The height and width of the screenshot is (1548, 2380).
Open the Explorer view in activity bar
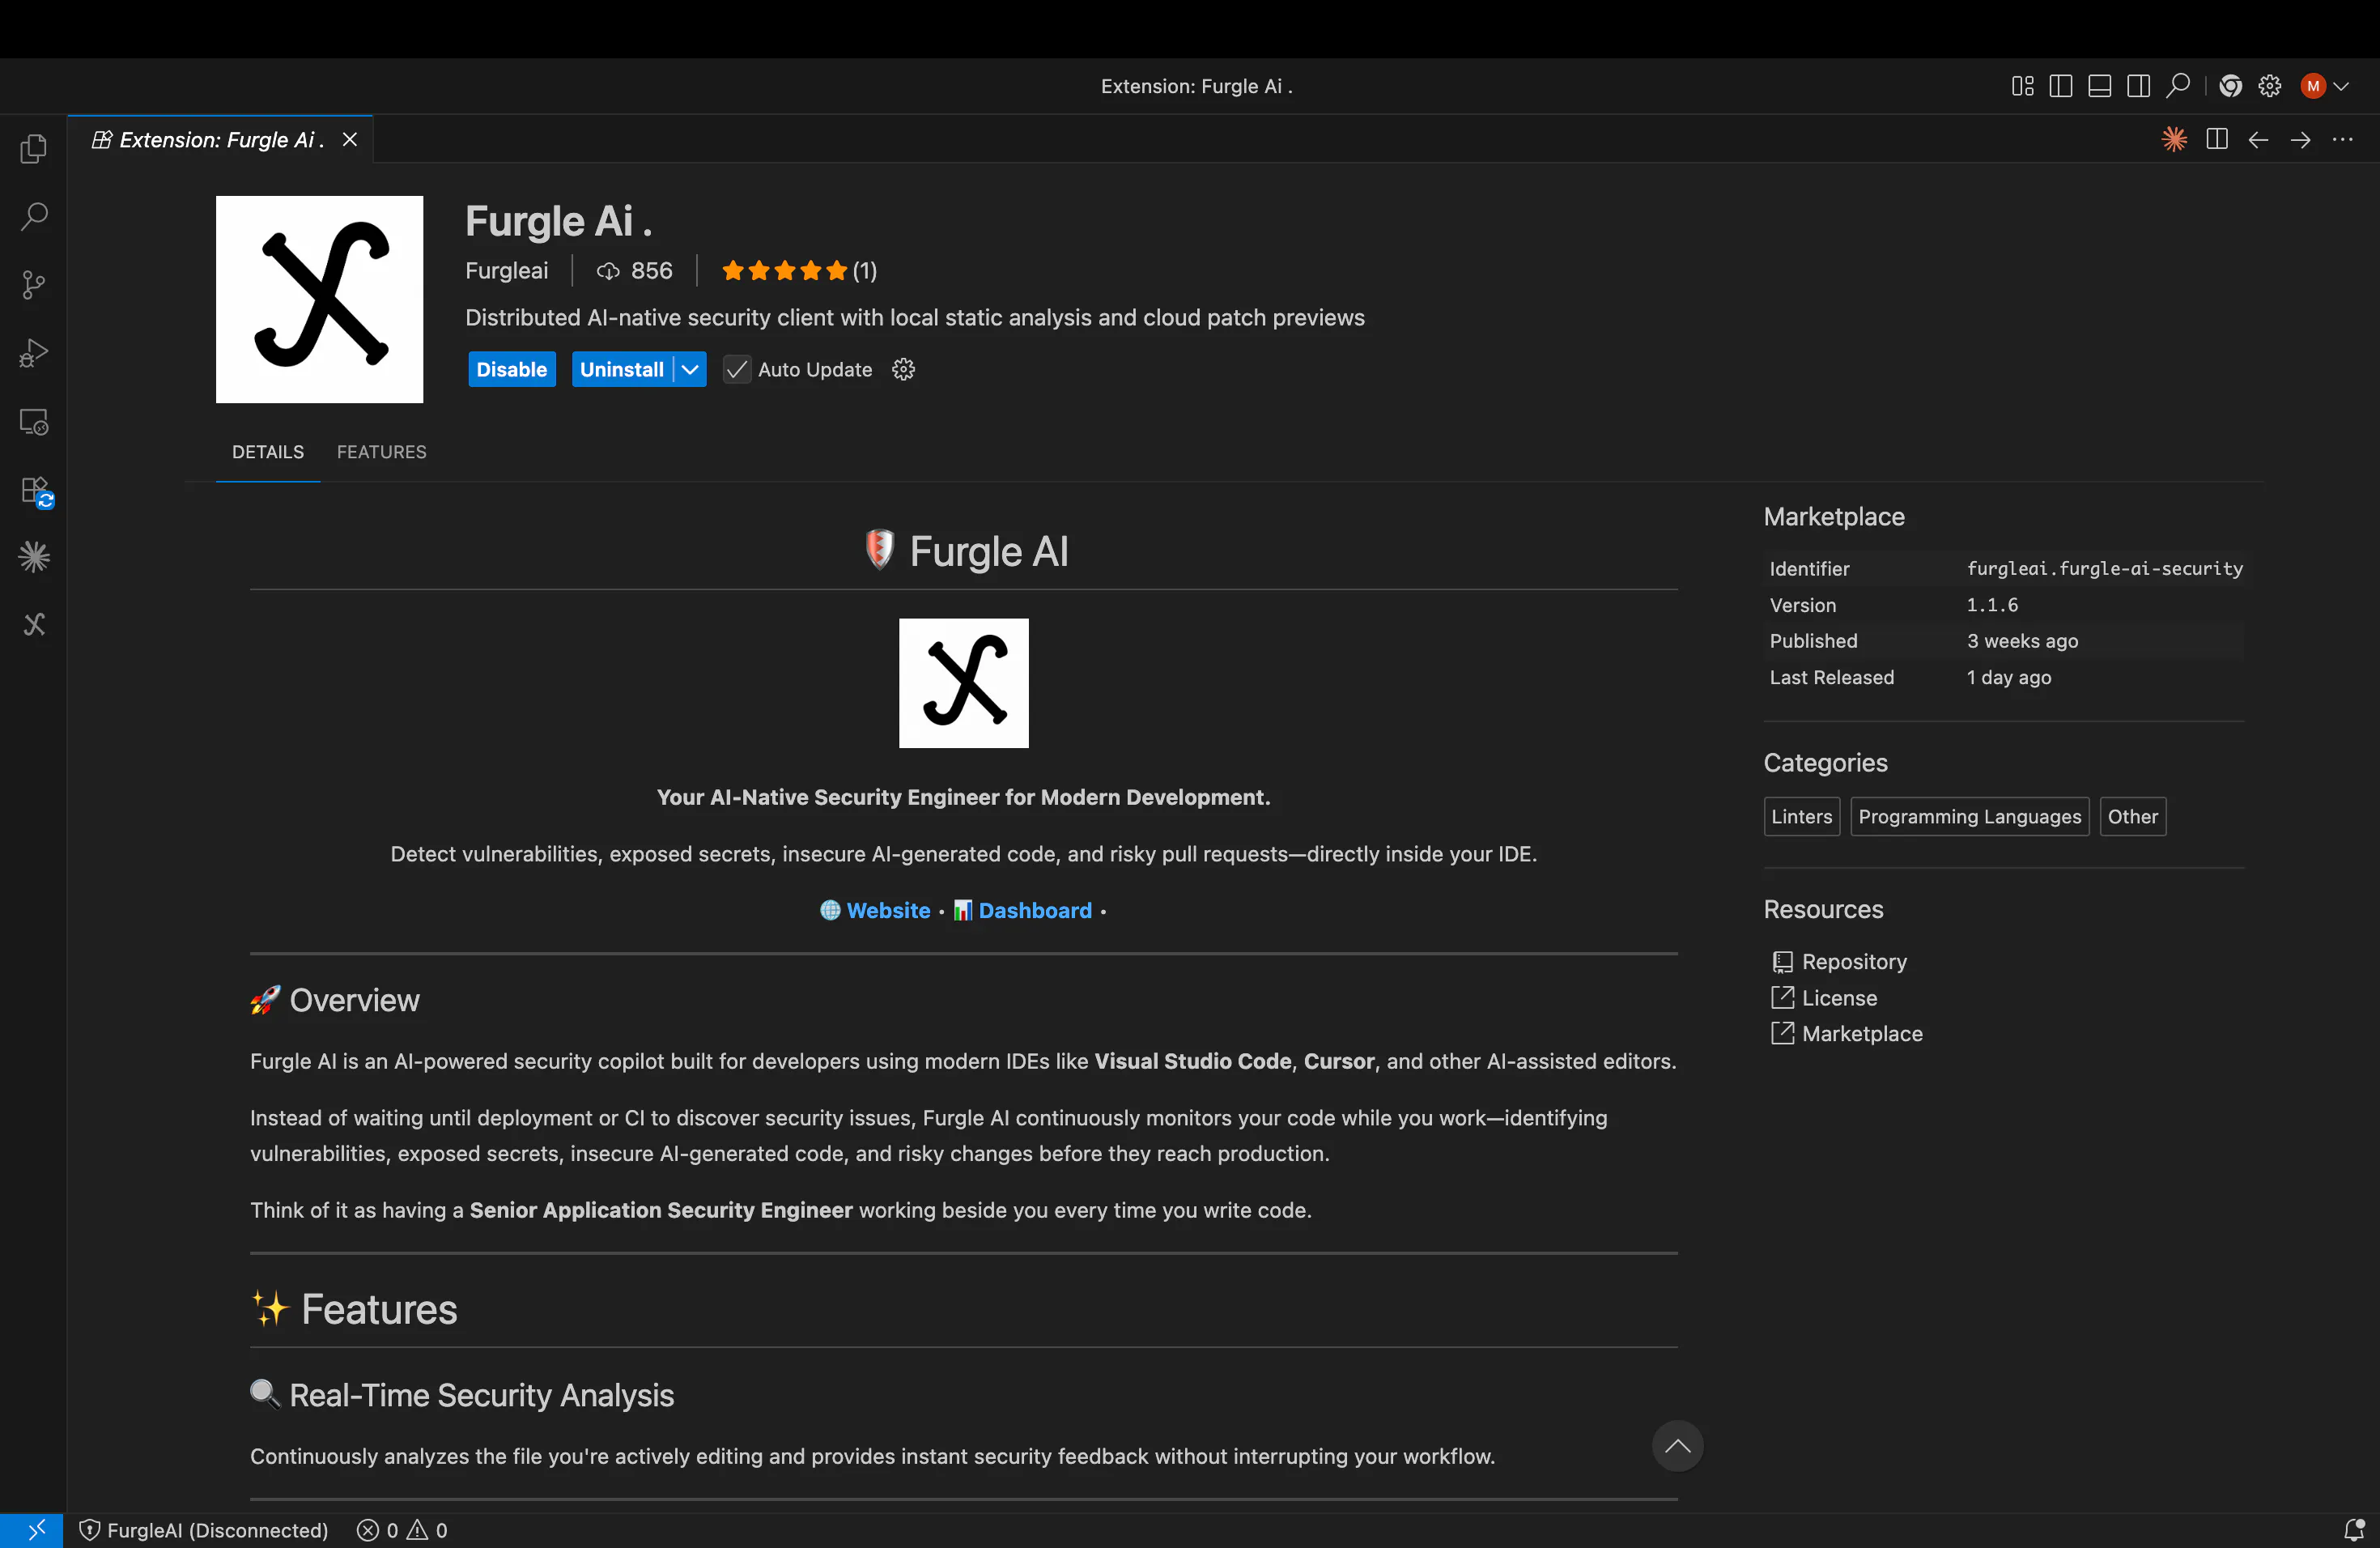click(34, 149)
